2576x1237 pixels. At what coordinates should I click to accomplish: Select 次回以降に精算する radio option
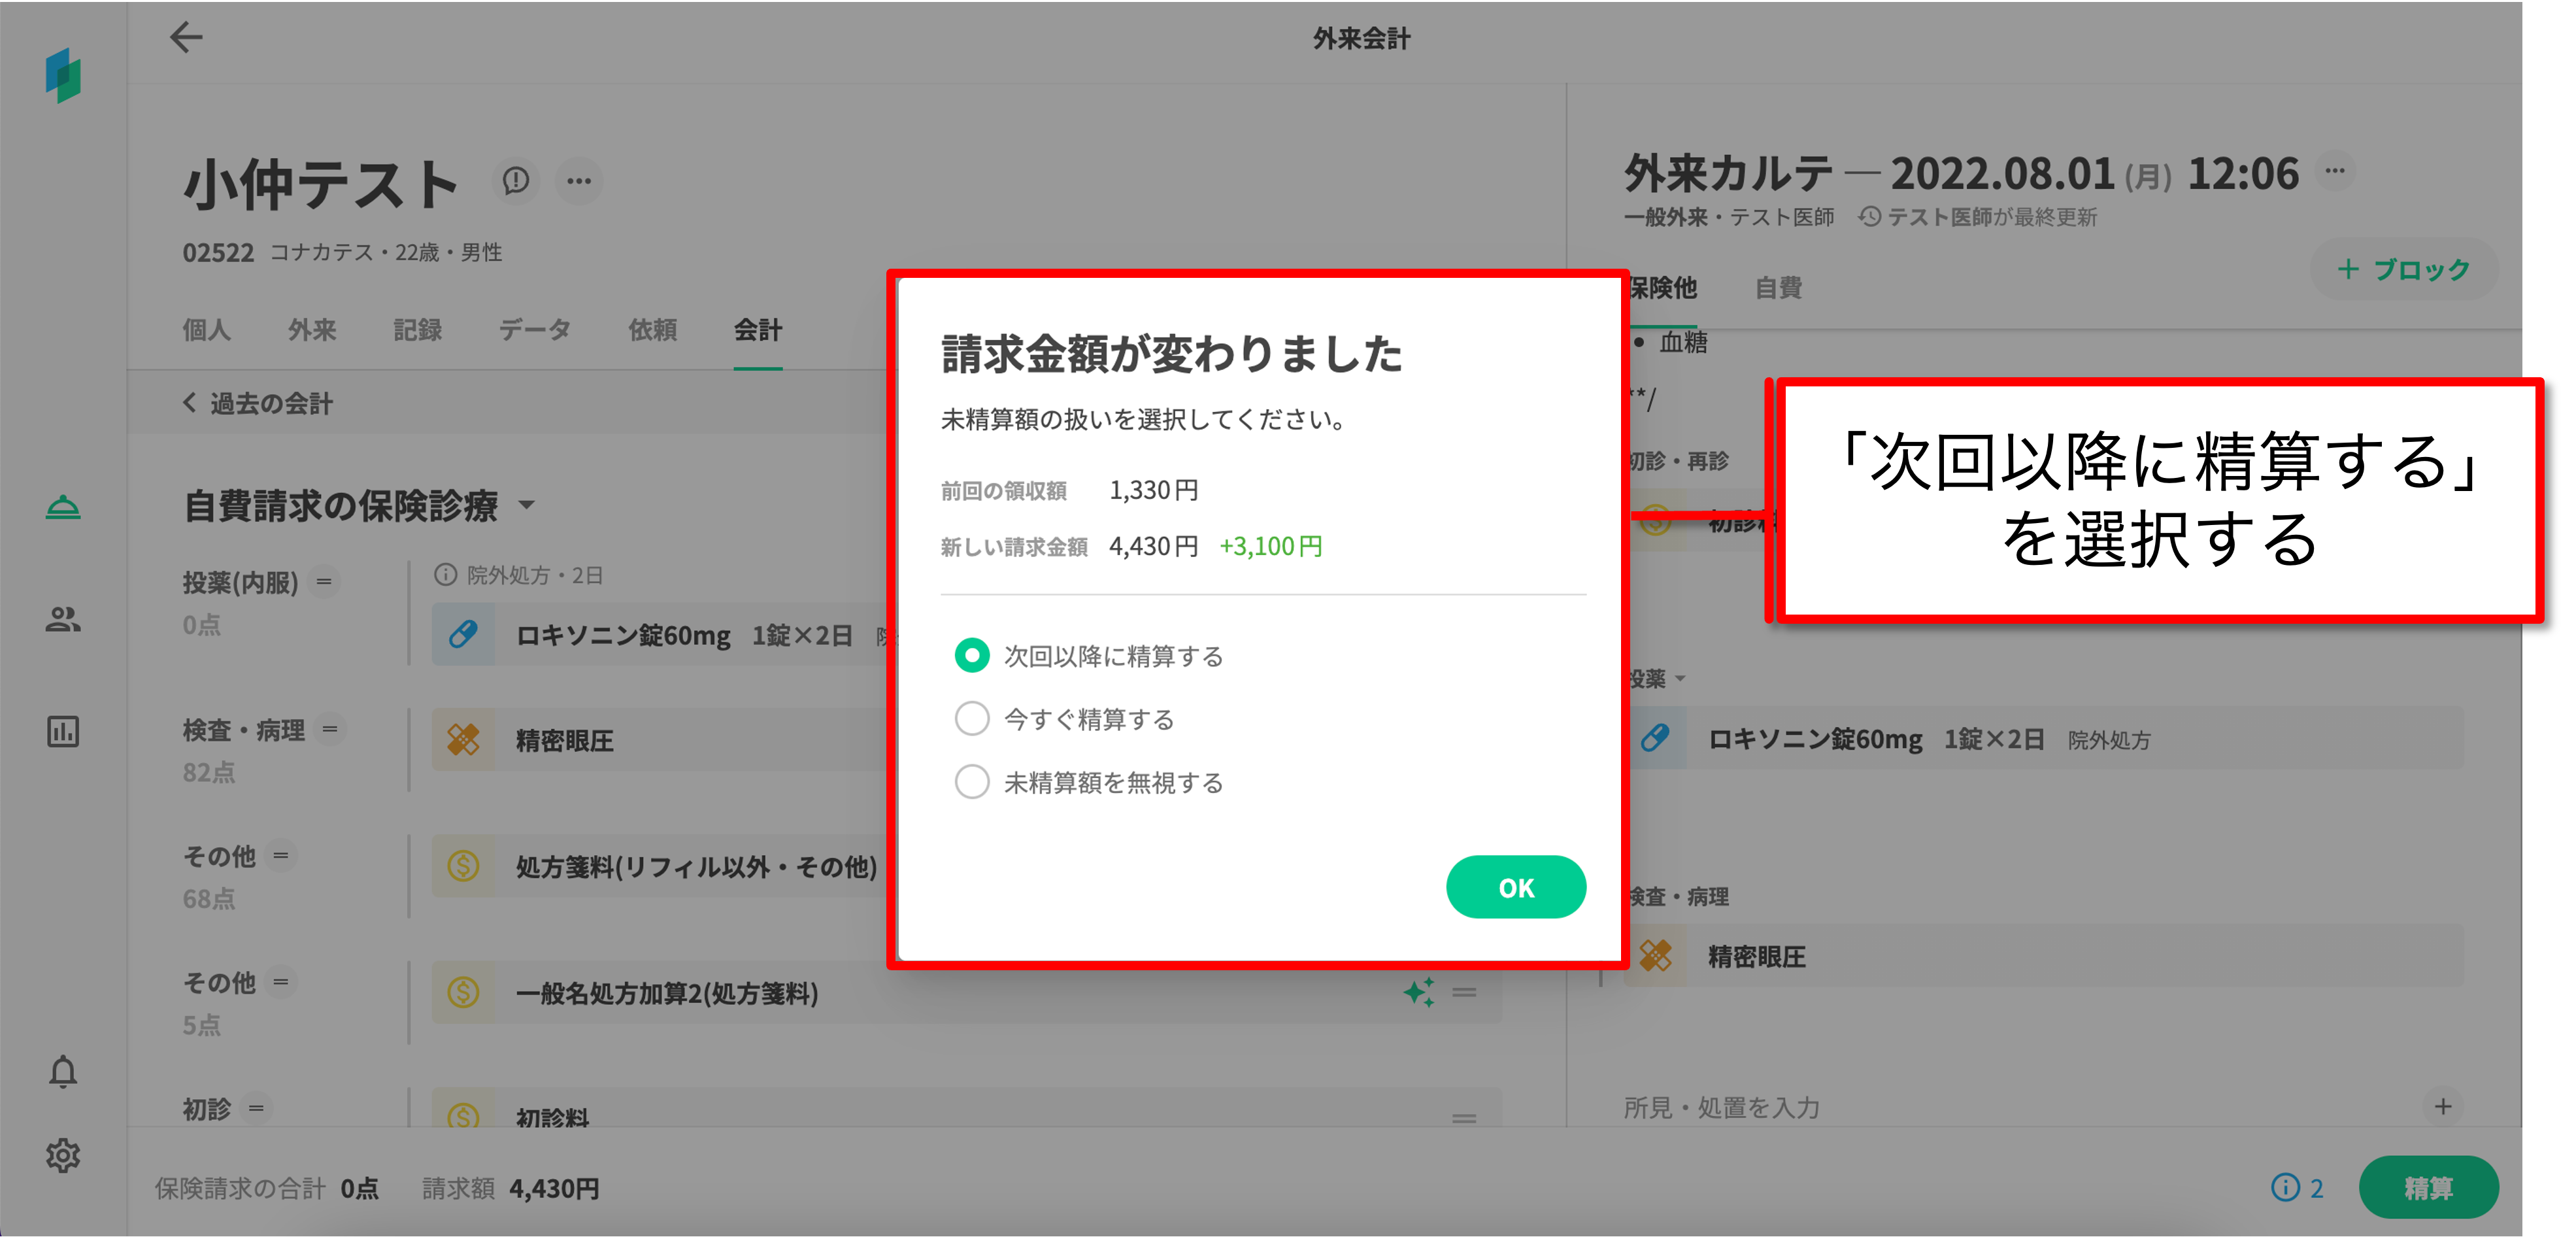[972, 656]
